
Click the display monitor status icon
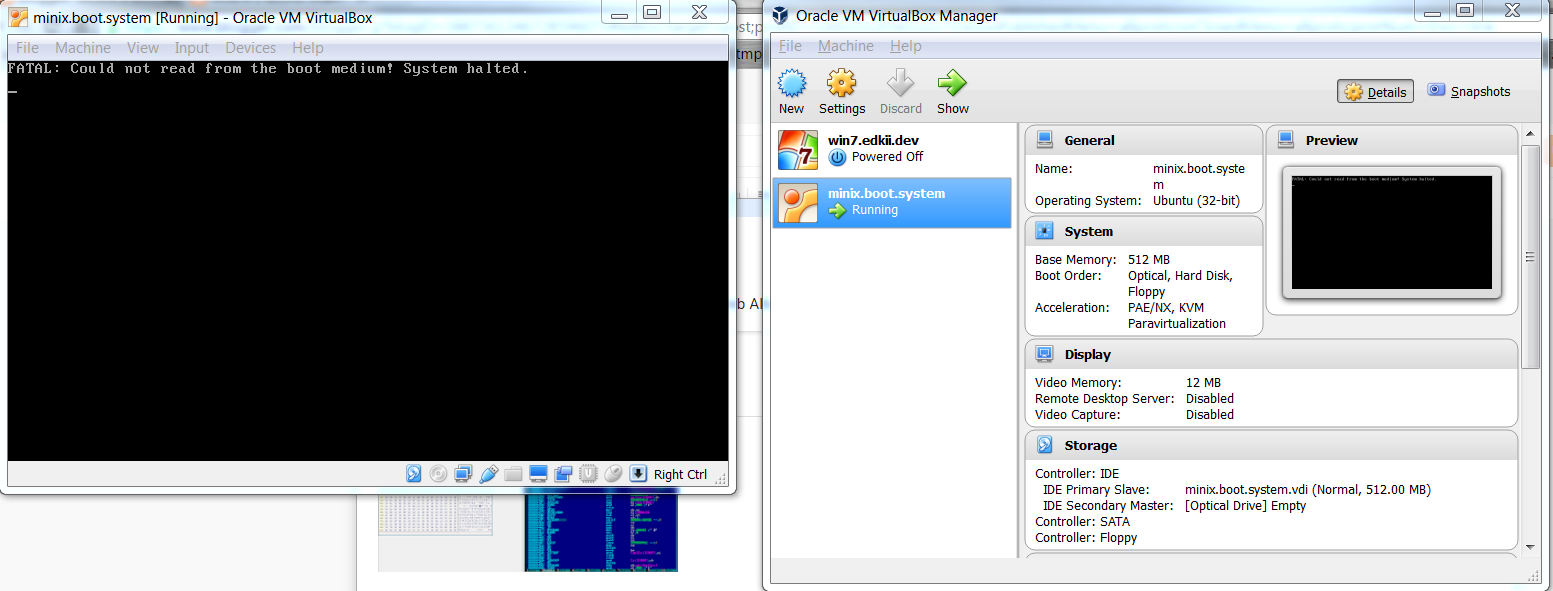(x=538, y=474)
